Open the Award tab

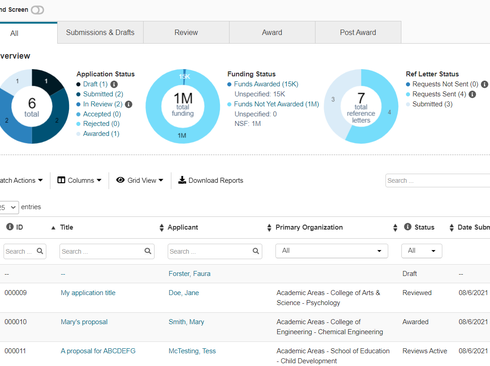point(272,32)
